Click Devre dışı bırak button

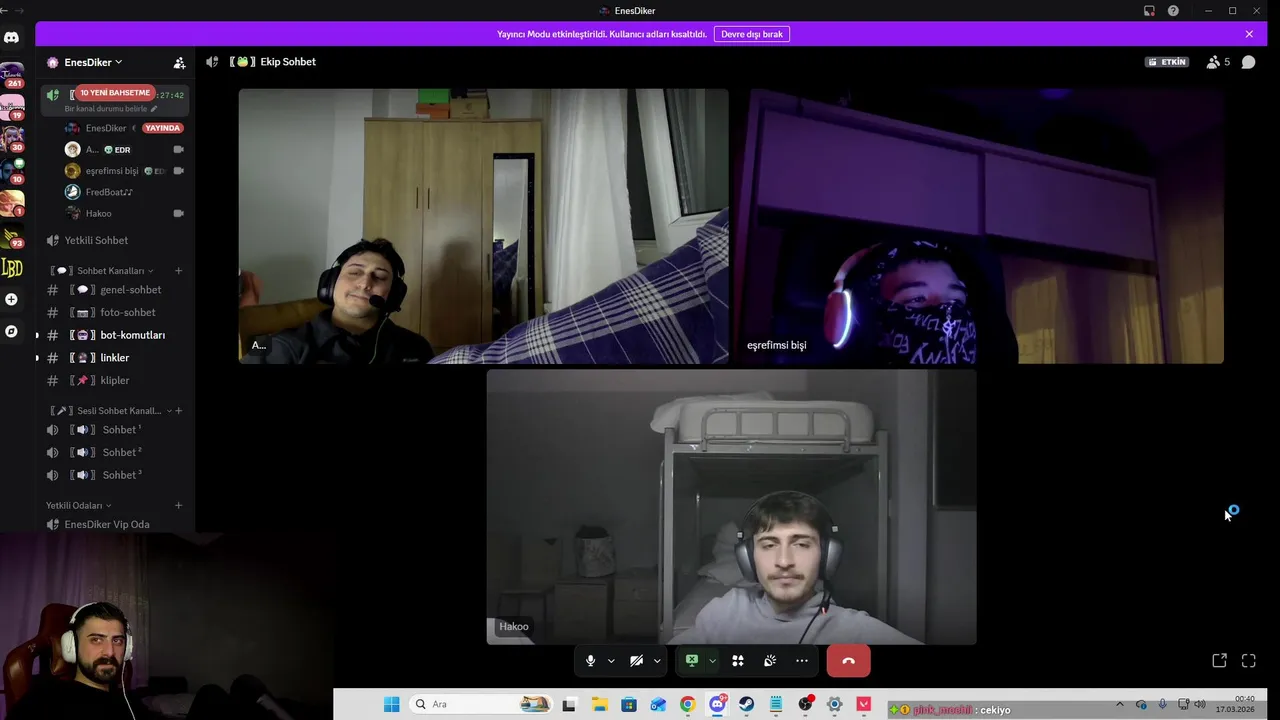[x=752, y=34]
